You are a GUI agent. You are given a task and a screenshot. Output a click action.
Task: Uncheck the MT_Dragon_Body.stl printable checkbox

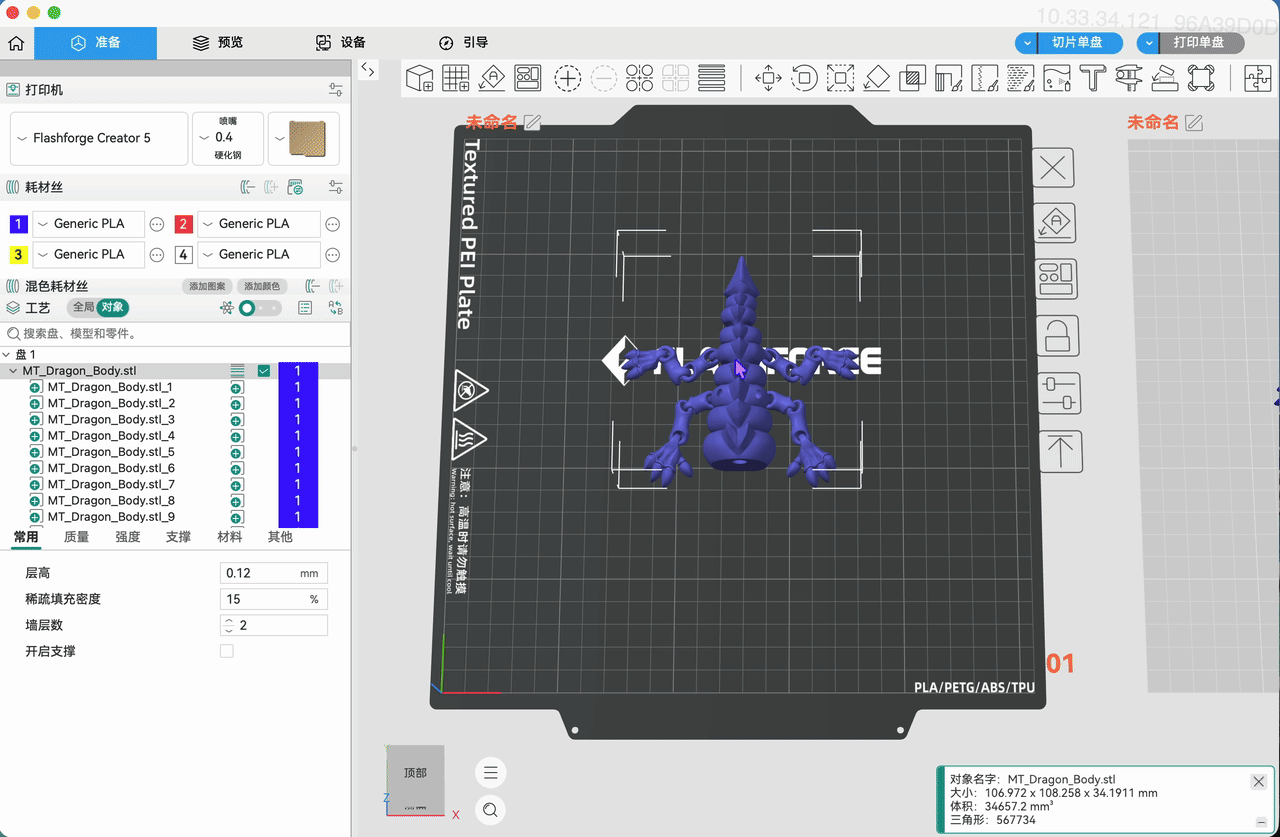(x=264, y=371)
